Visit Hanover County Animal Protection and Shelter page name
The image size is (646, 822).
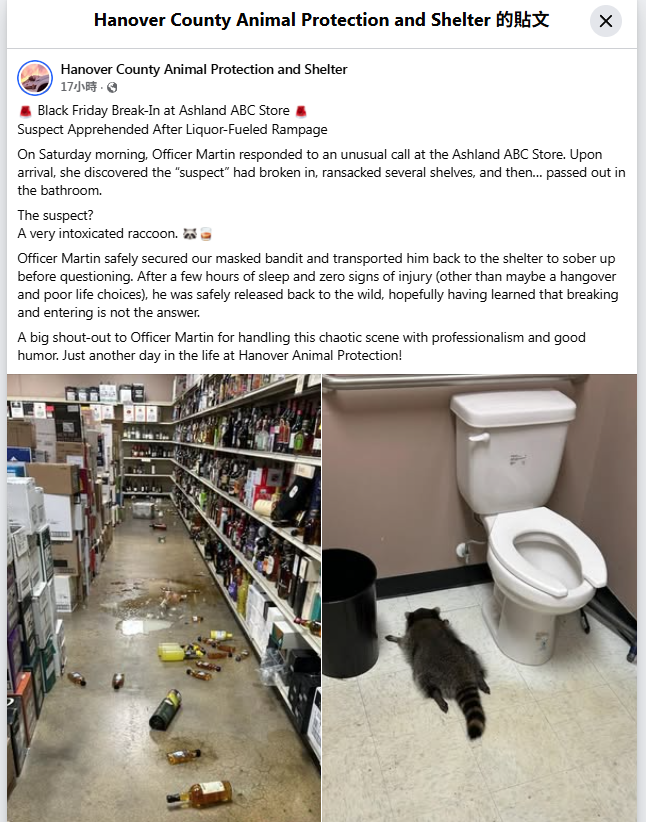[x=203, y=69]
